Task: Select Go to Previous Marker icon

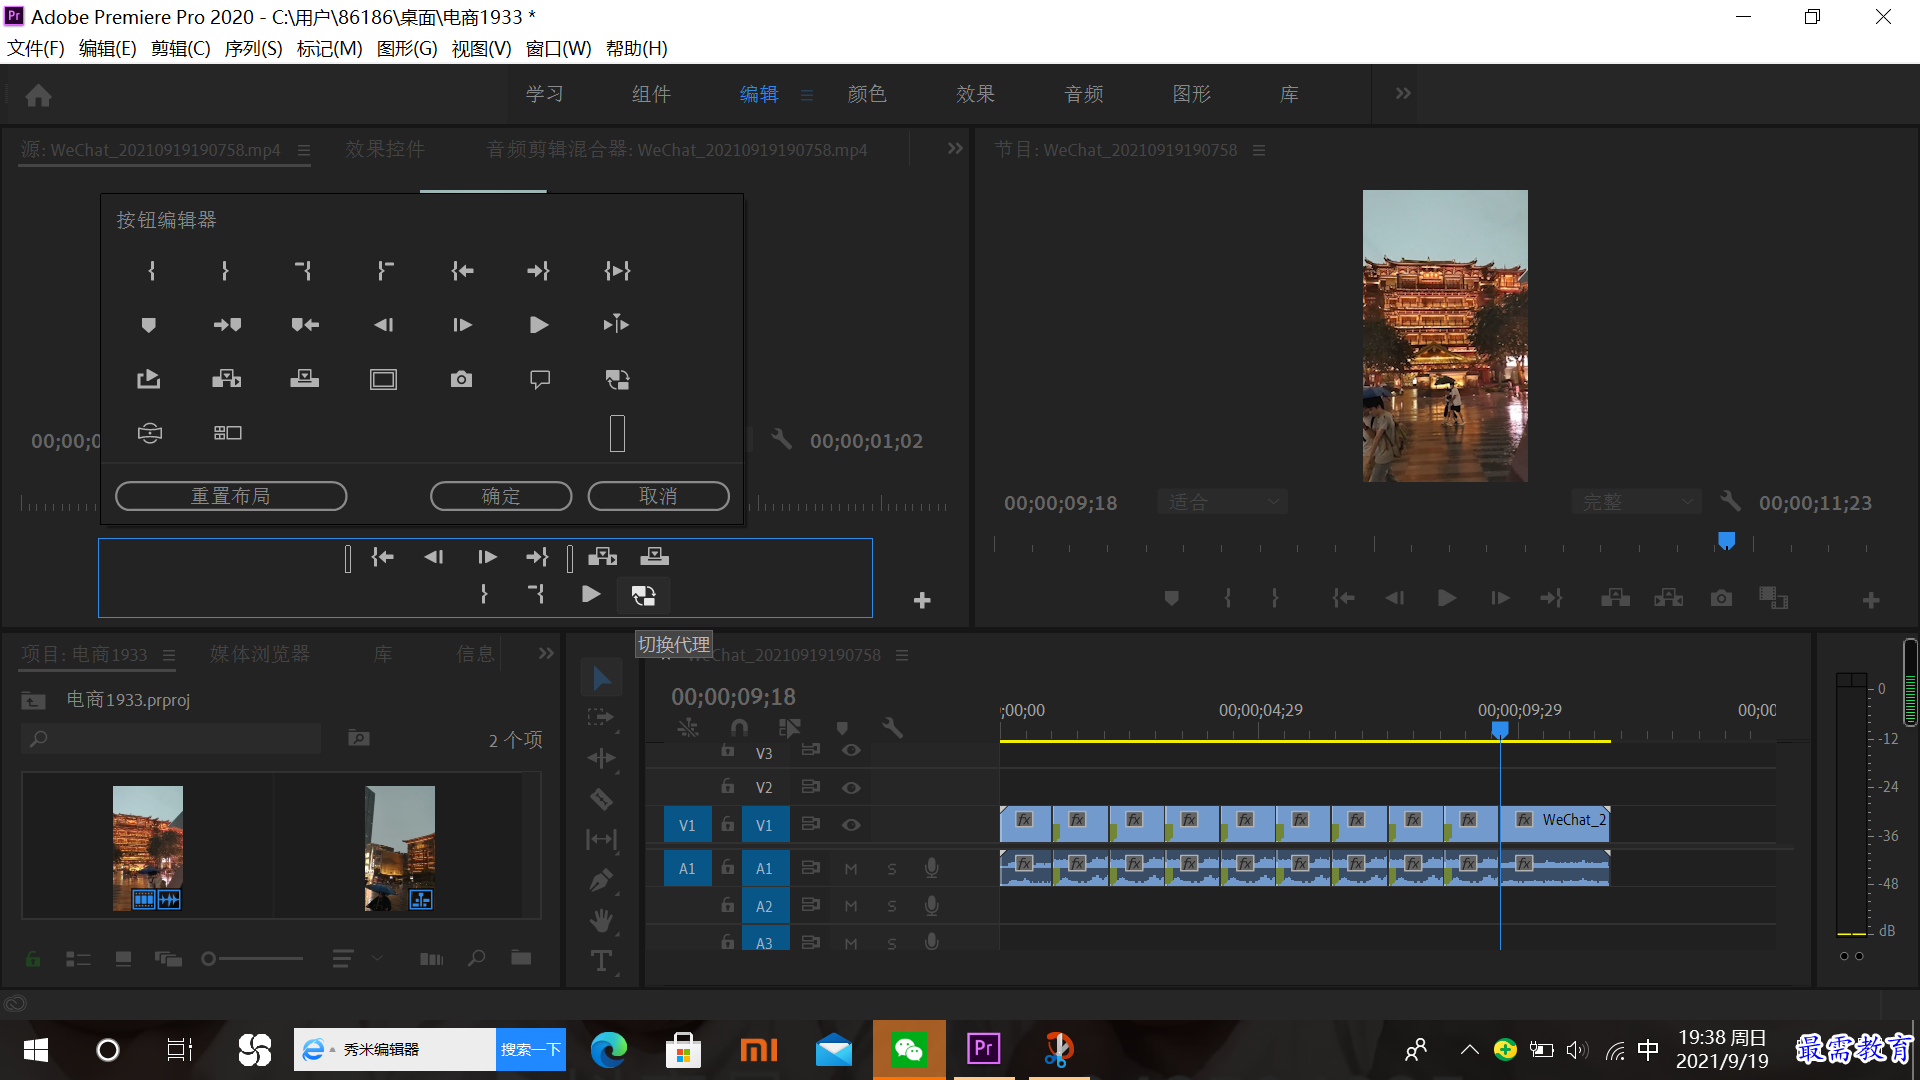Action: point(305,325)
